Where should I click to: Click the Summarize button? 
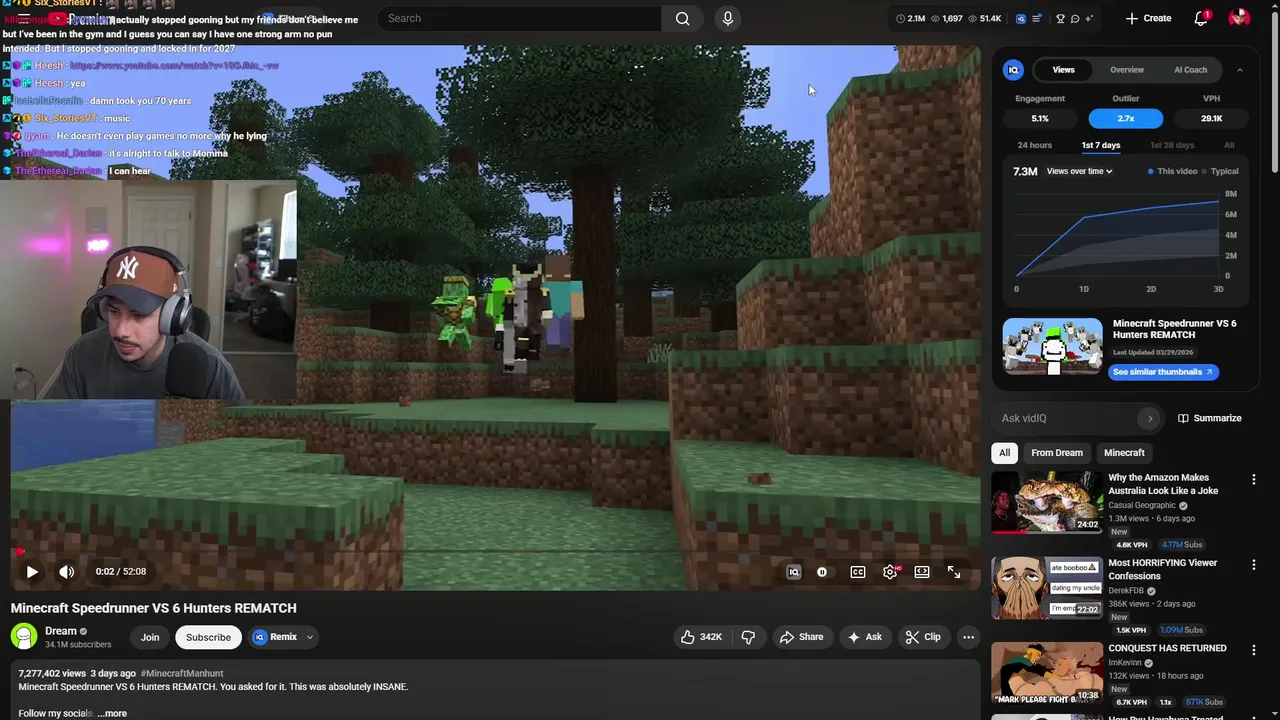[1209, 418]
